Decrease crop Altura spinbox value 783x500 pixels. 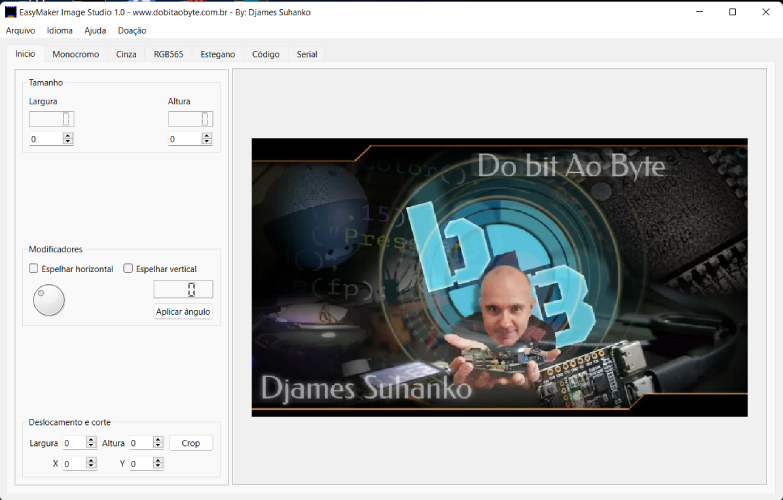tap(158, 446)
